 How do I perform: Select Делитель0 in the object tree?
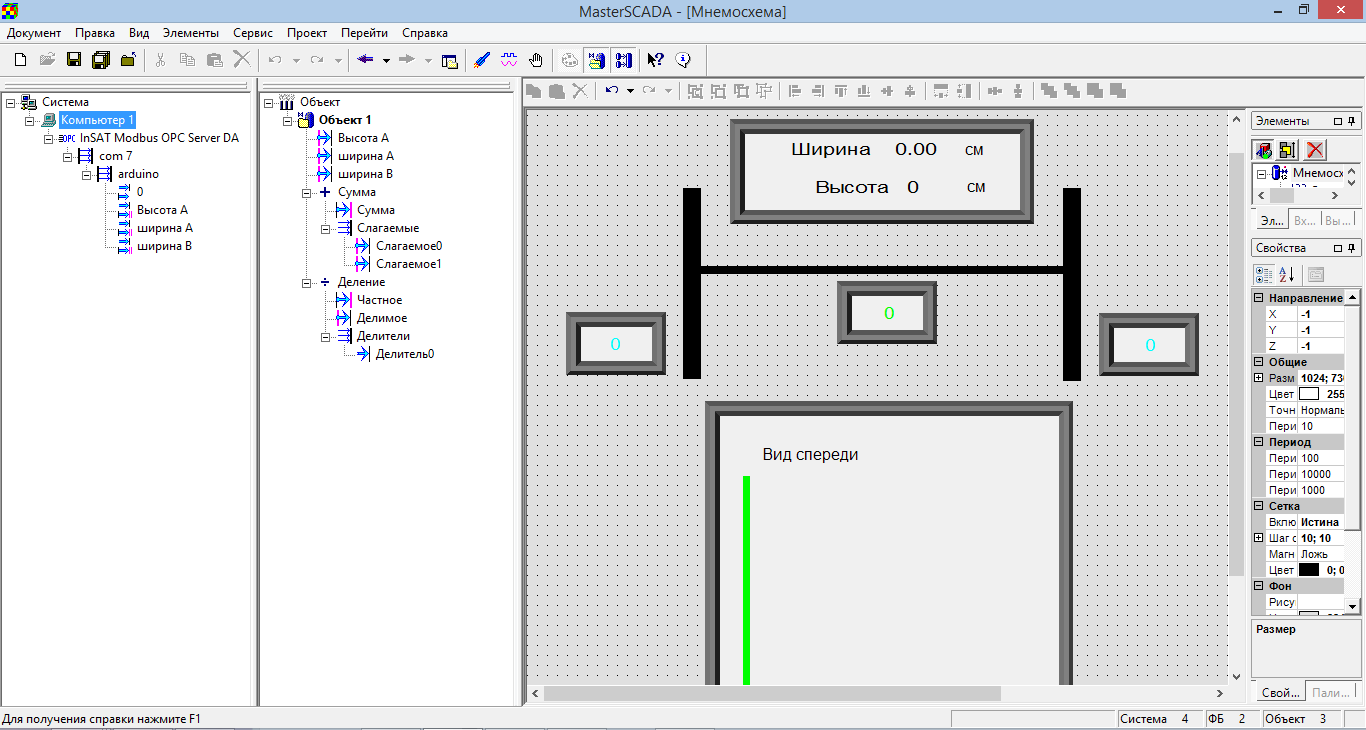pyautogui.click(x=405, y=354)
